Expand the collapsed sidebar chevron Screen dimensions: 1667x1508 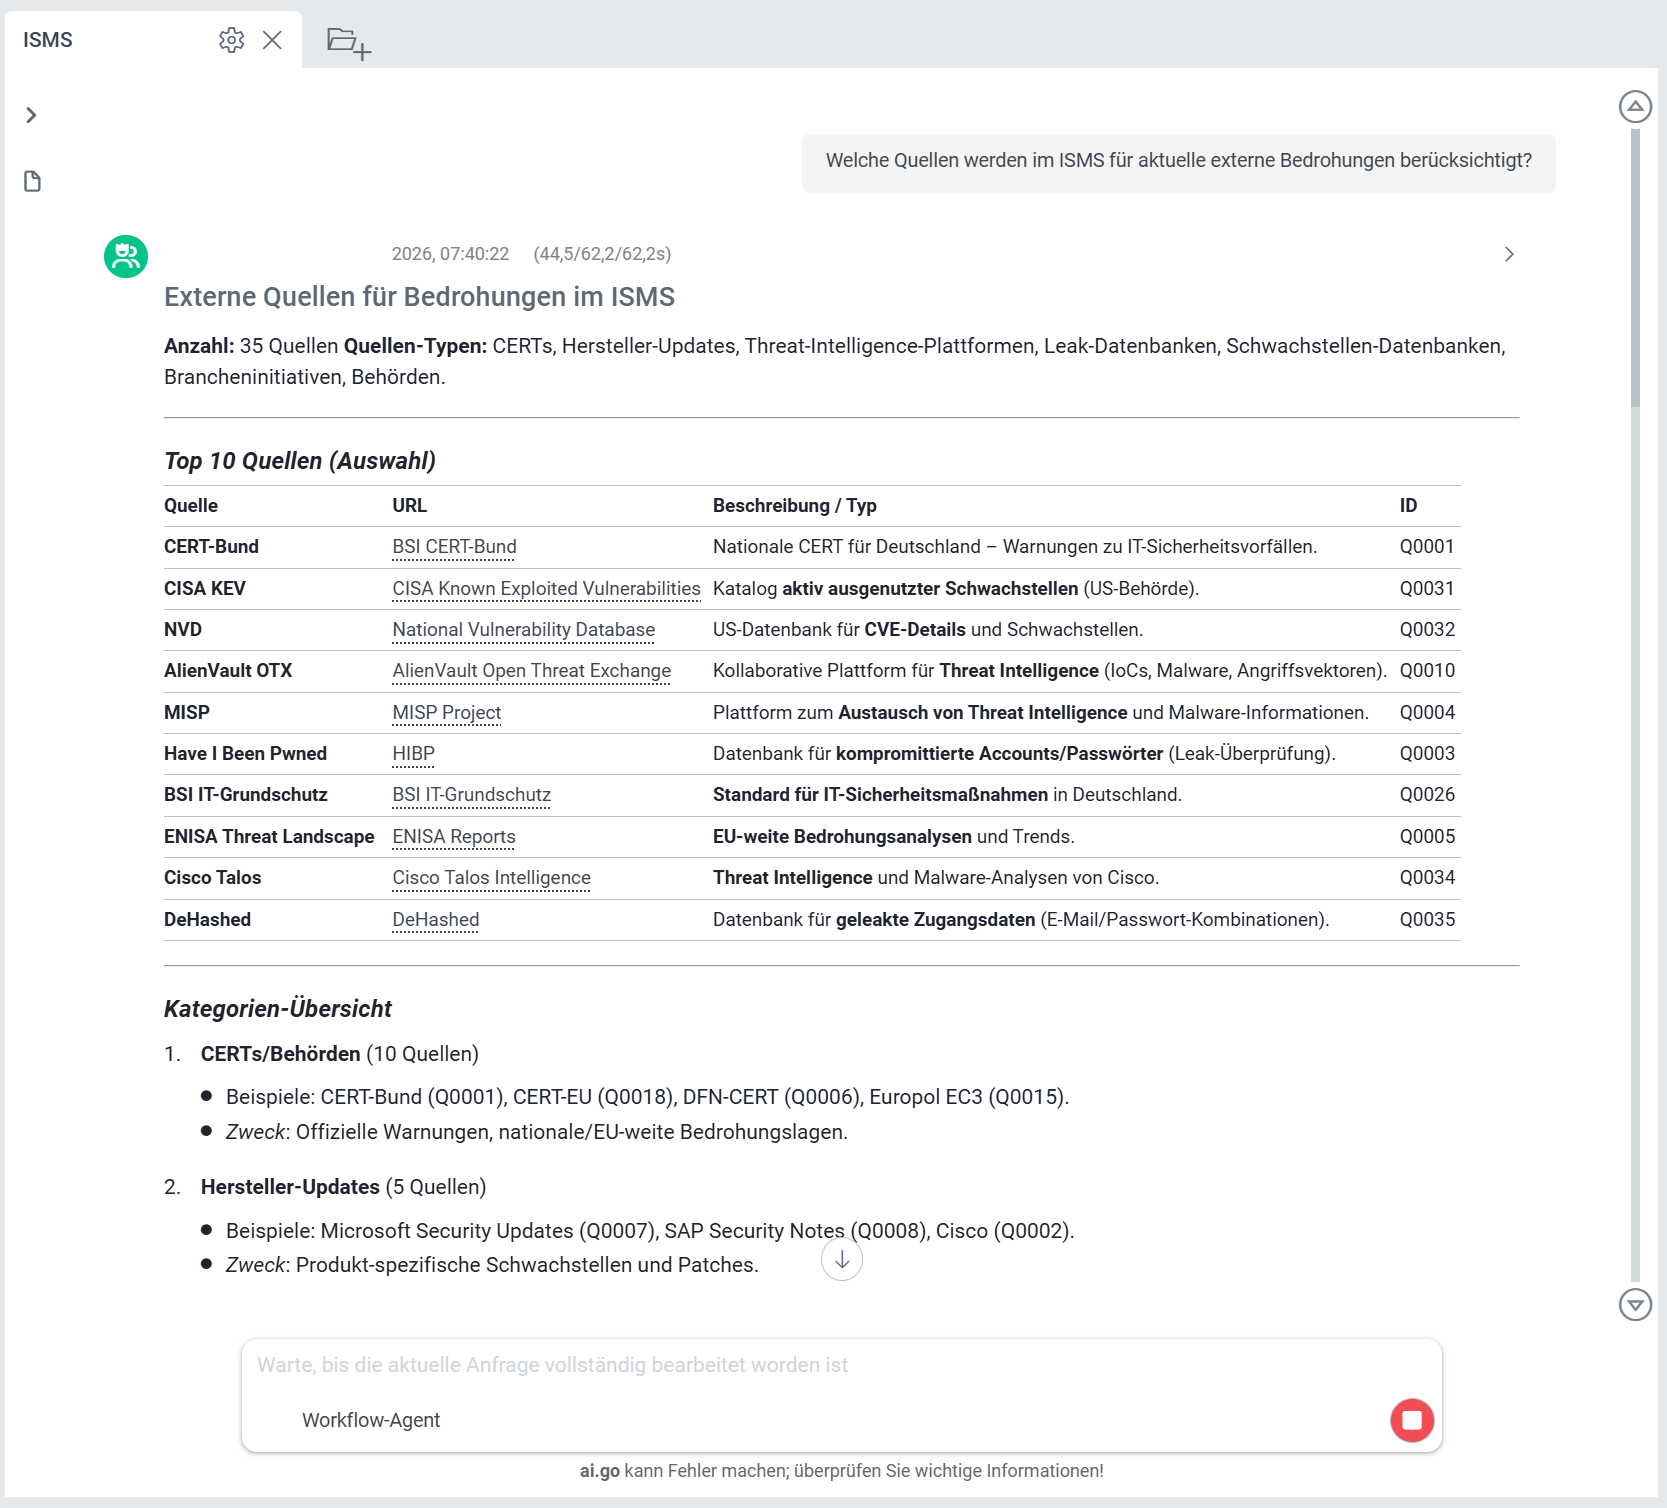pos(31,115)
